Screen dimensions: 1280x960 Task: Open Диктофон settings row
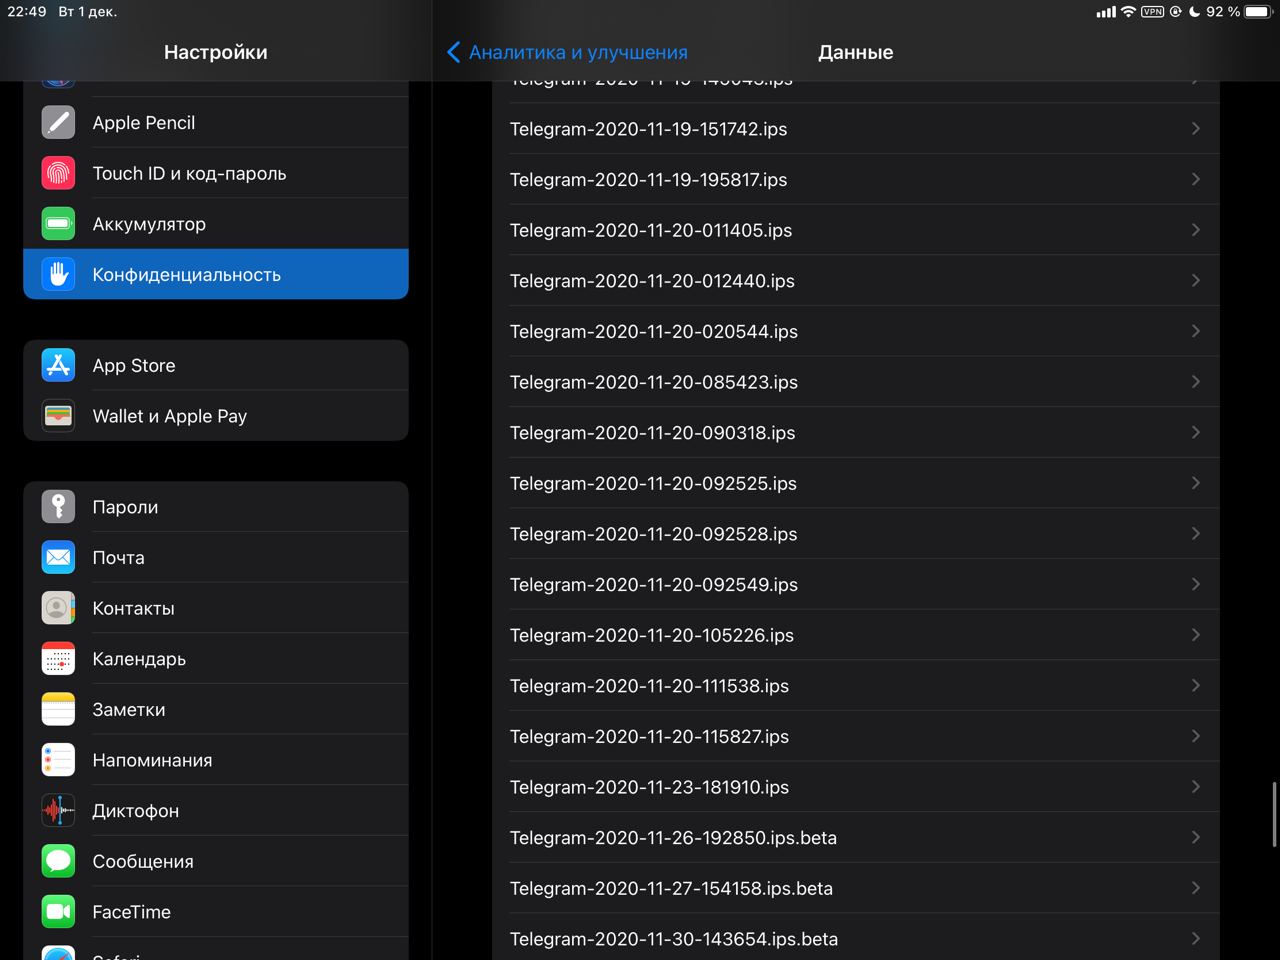pos(216,811)
